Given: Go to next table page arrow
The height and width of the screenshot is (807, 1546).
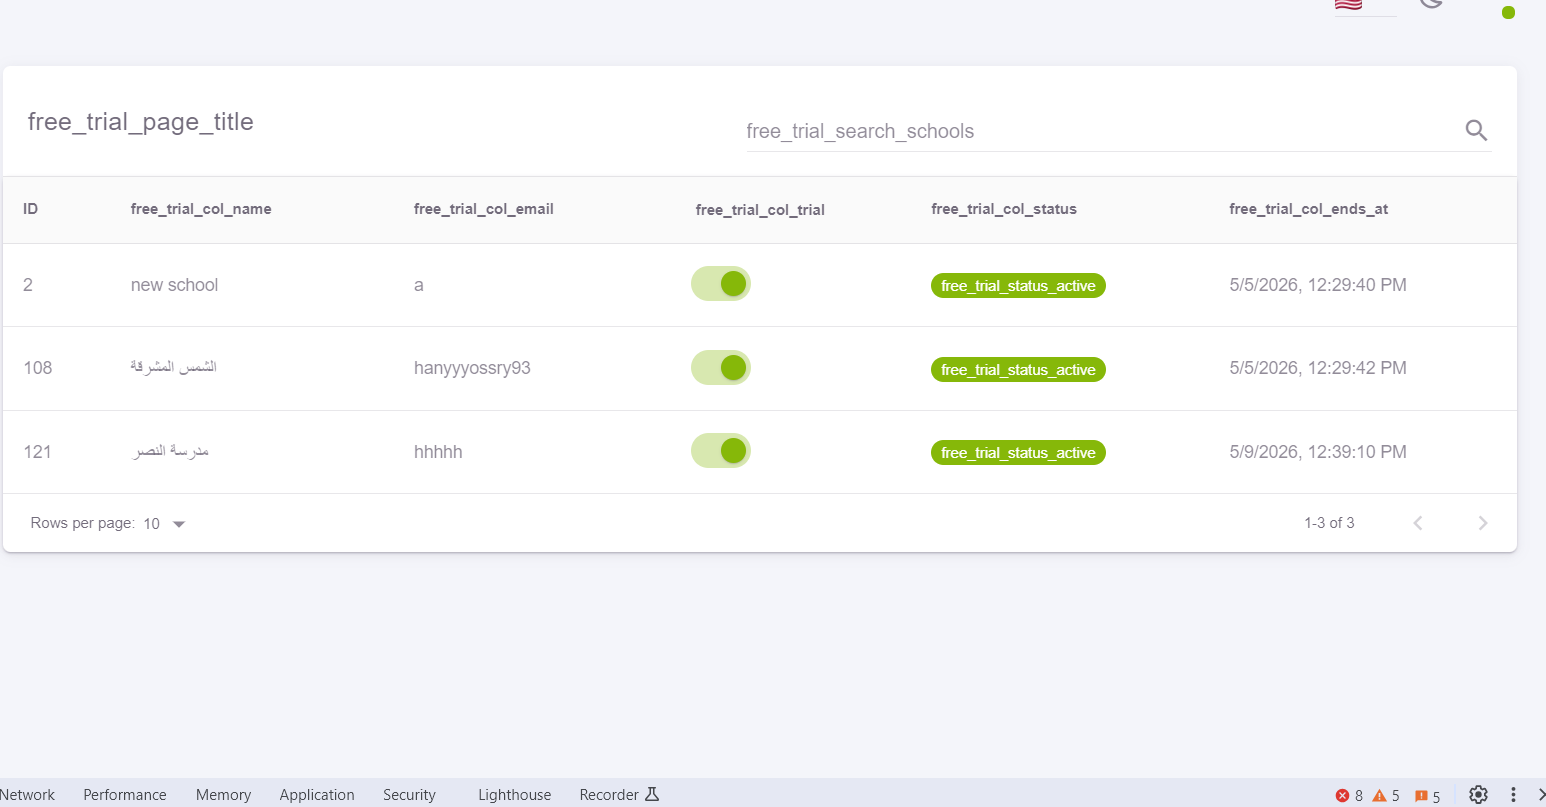Looking at the screenshot, I should point(1483,523).
